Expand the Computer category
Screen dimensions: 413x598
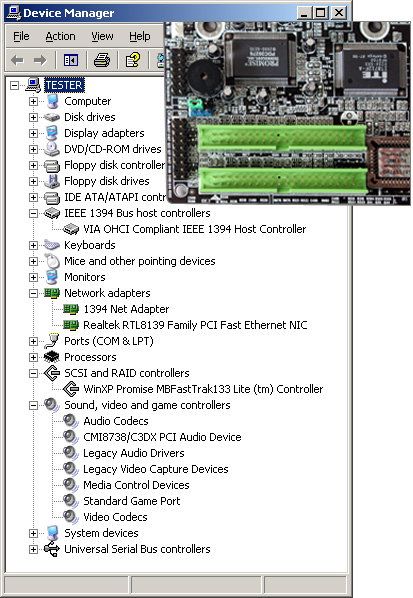34,101
